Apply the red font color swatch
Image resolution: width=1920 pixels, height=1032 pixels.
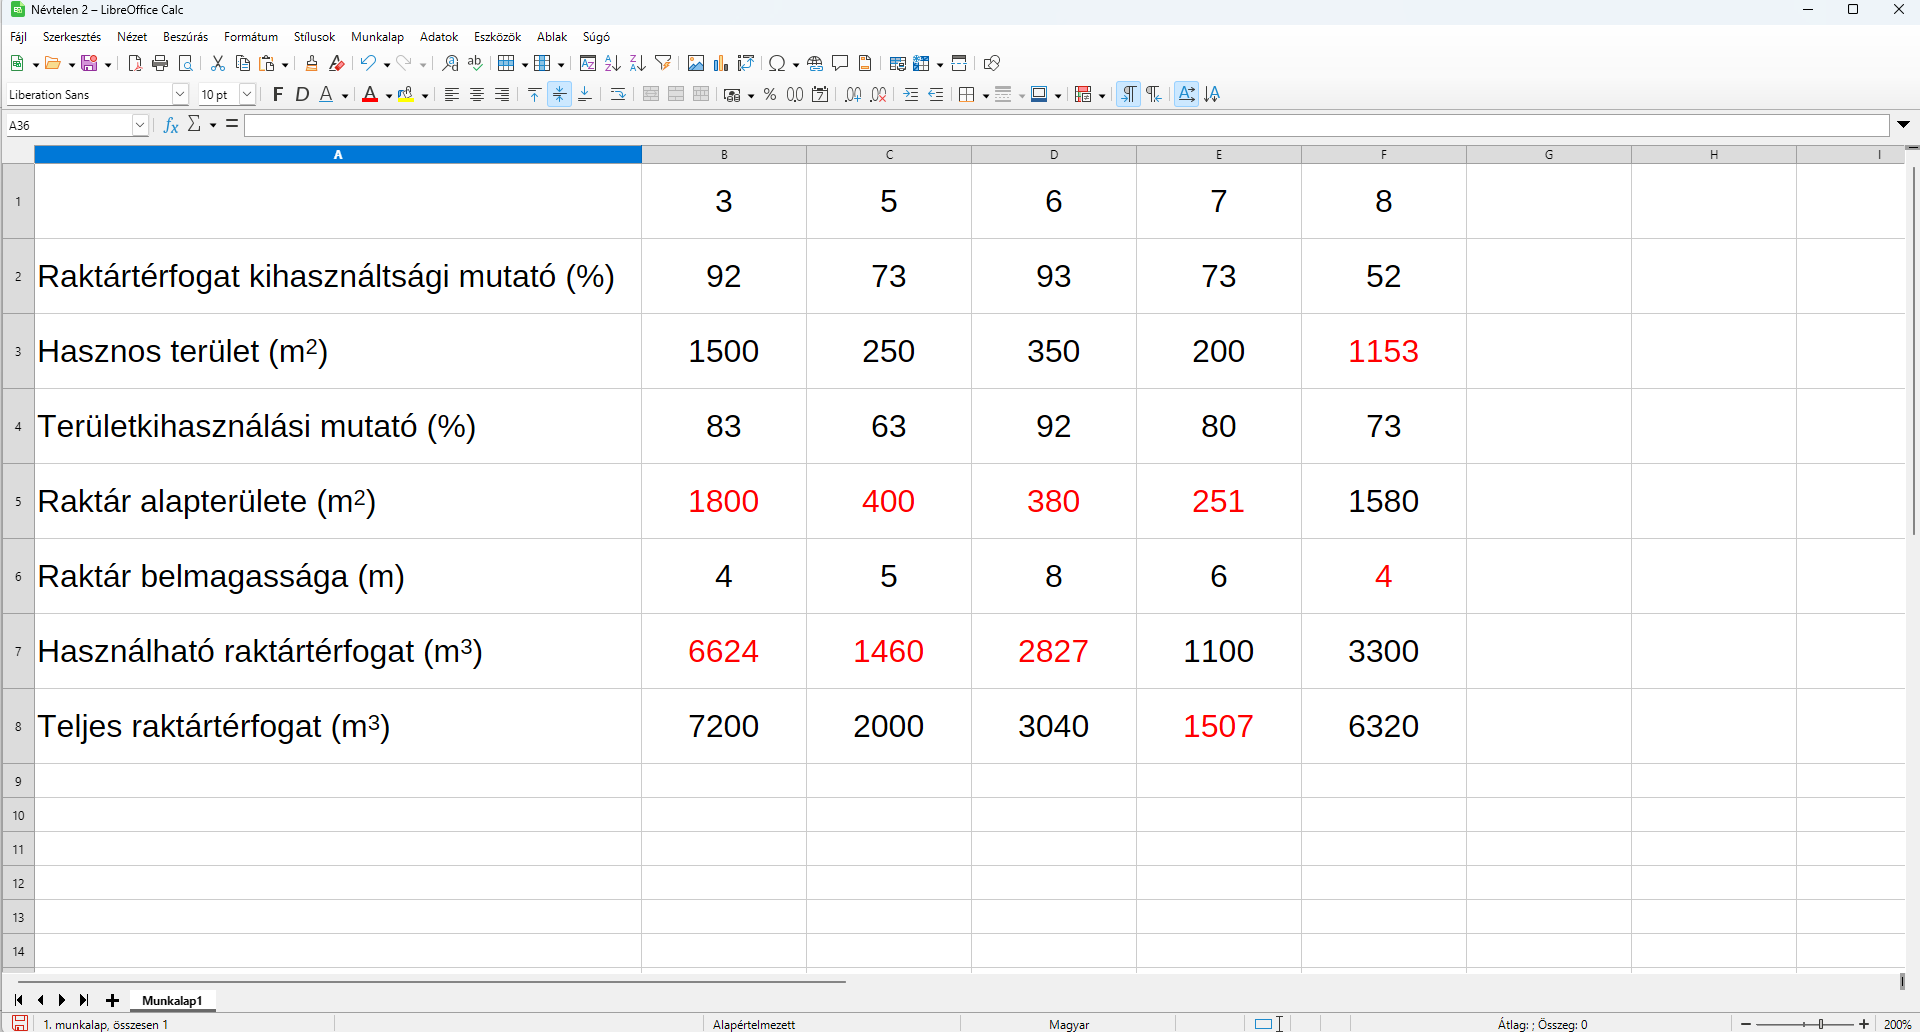370,95
